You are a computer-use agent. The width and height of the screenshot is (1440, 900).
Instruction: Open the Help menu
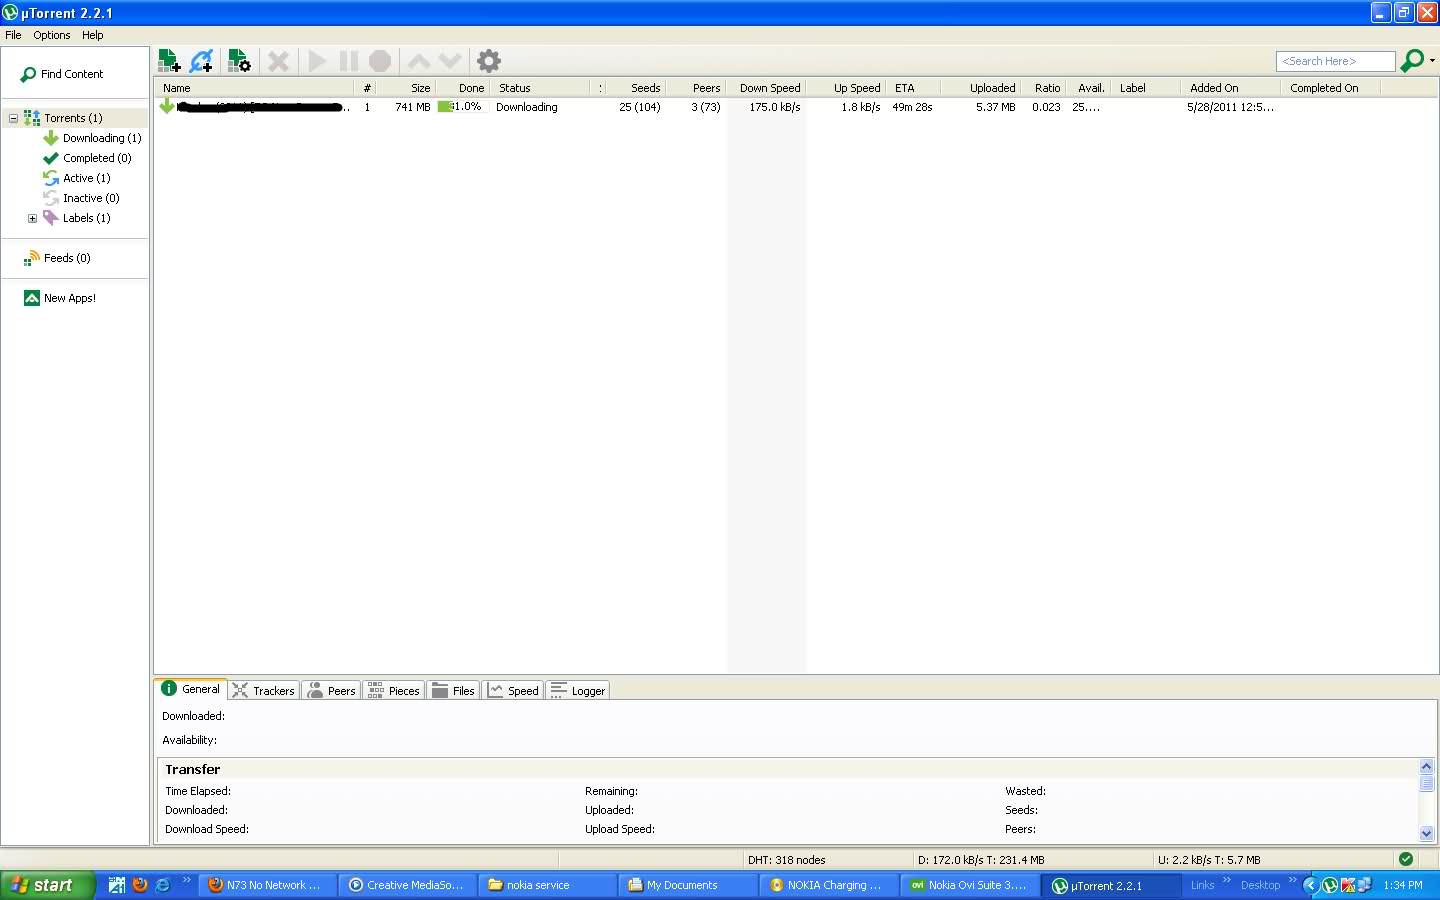pos(93,35)
